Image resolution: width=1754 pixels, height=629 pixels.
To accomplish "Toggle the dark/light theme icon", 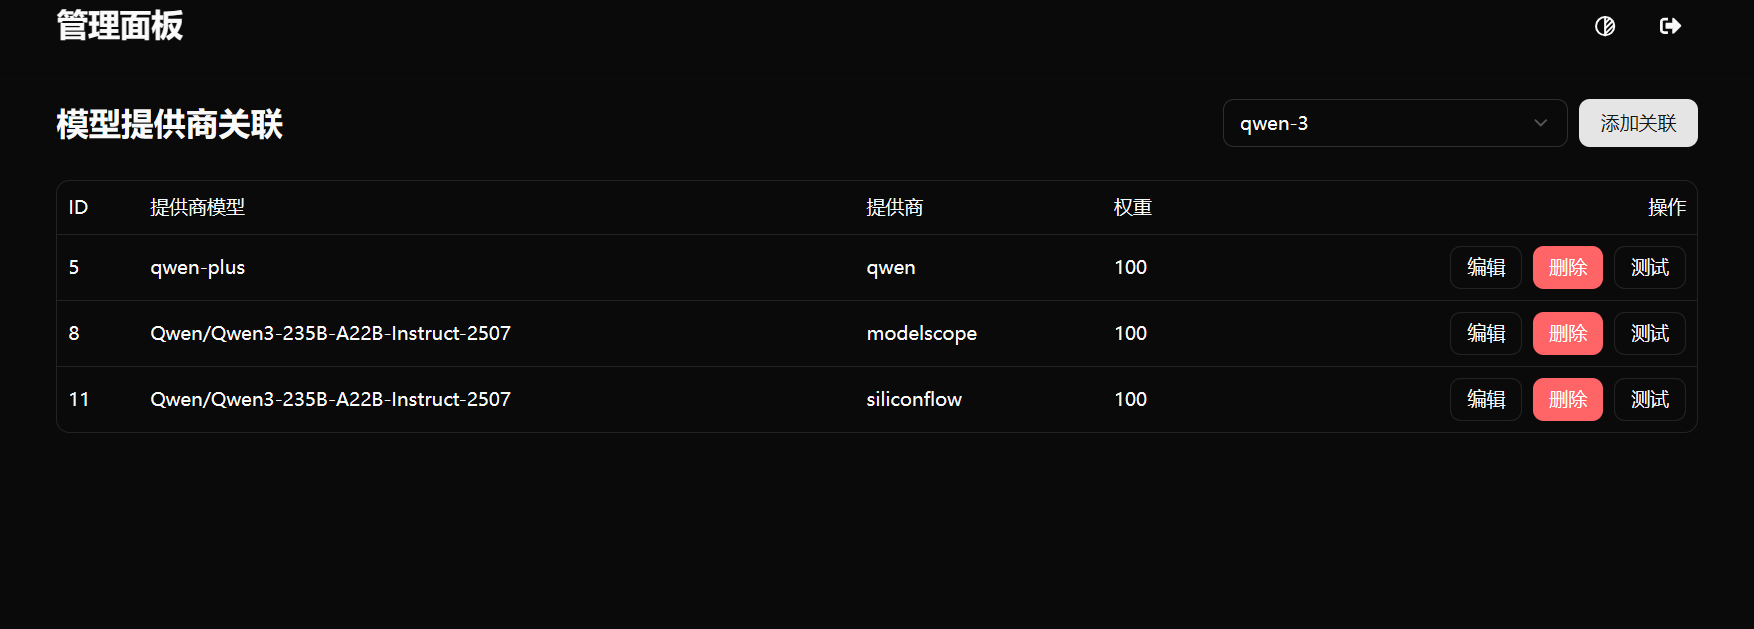I will (x=1605, y=26).
